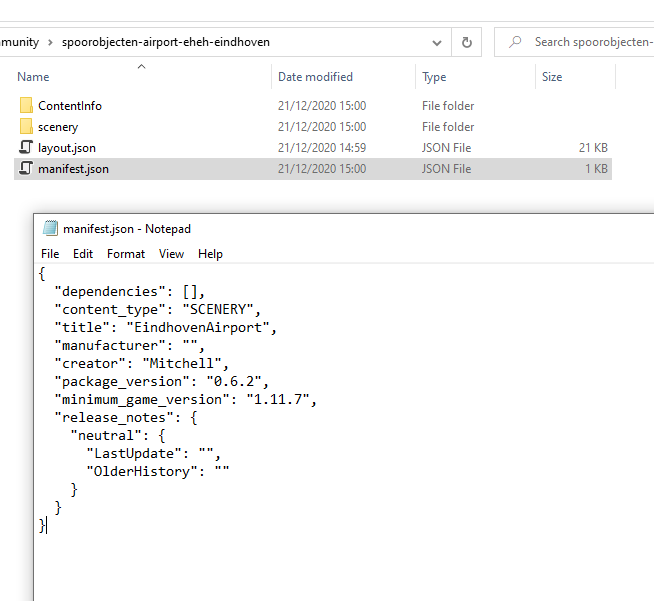Toggle sort direction arrow above Name column
The image size is (654, 601).
coord(142,66)
